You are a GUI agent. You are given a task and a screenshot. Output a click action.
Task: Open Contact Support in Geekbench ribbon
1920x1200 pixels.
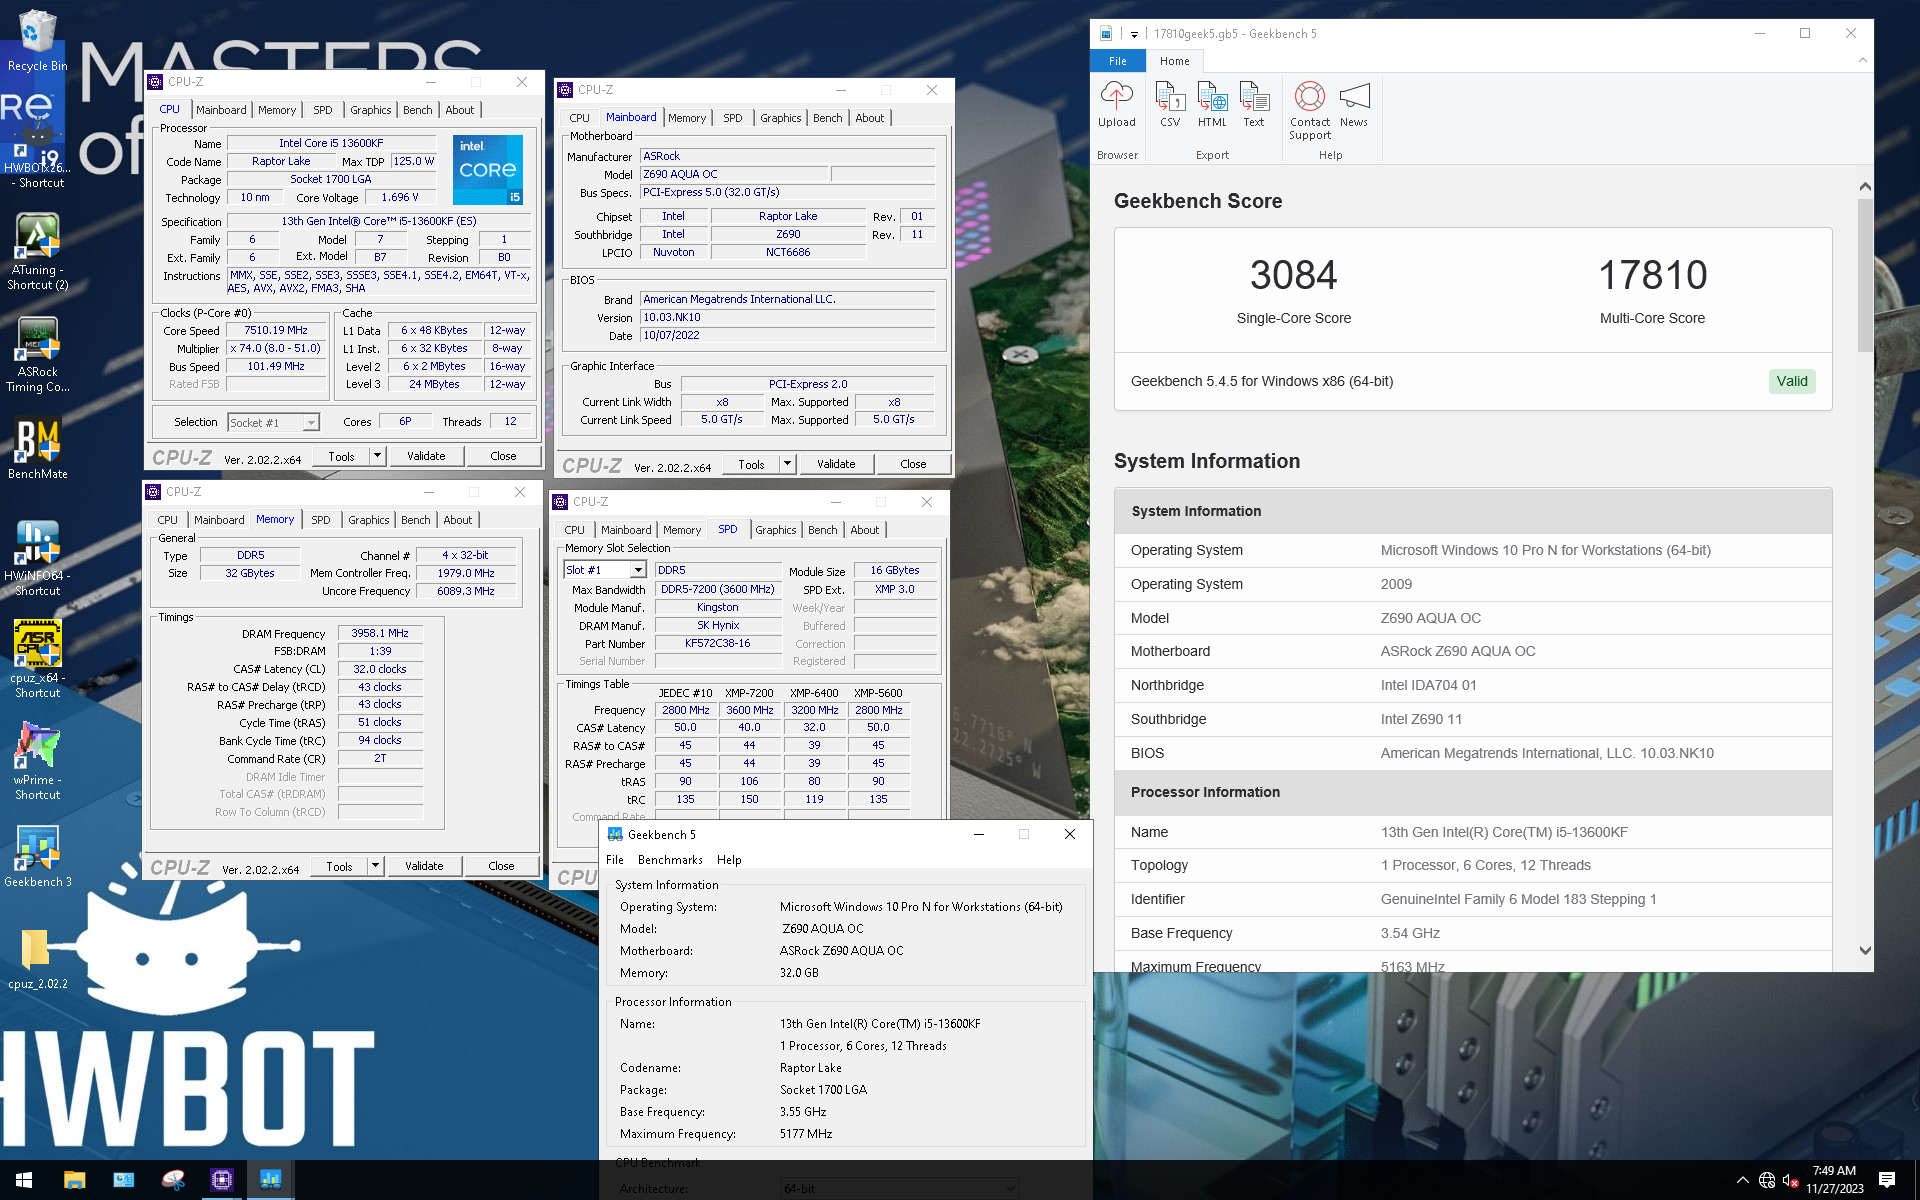pyautogui.click(x=1310, y=111)
